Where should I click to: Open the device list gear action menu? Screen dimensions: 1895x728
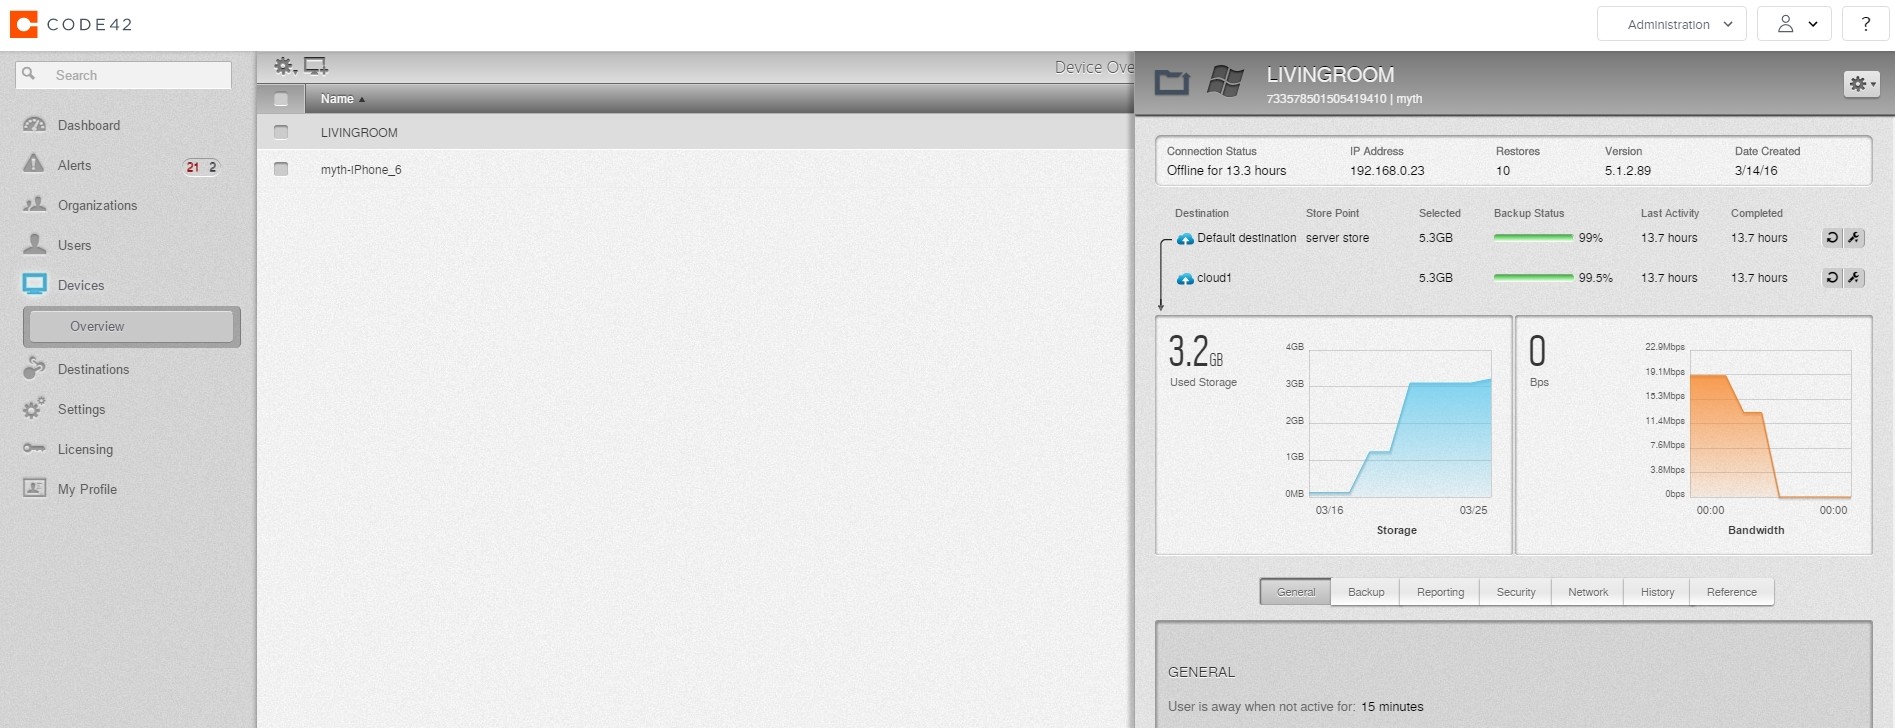tap(285, 66)
